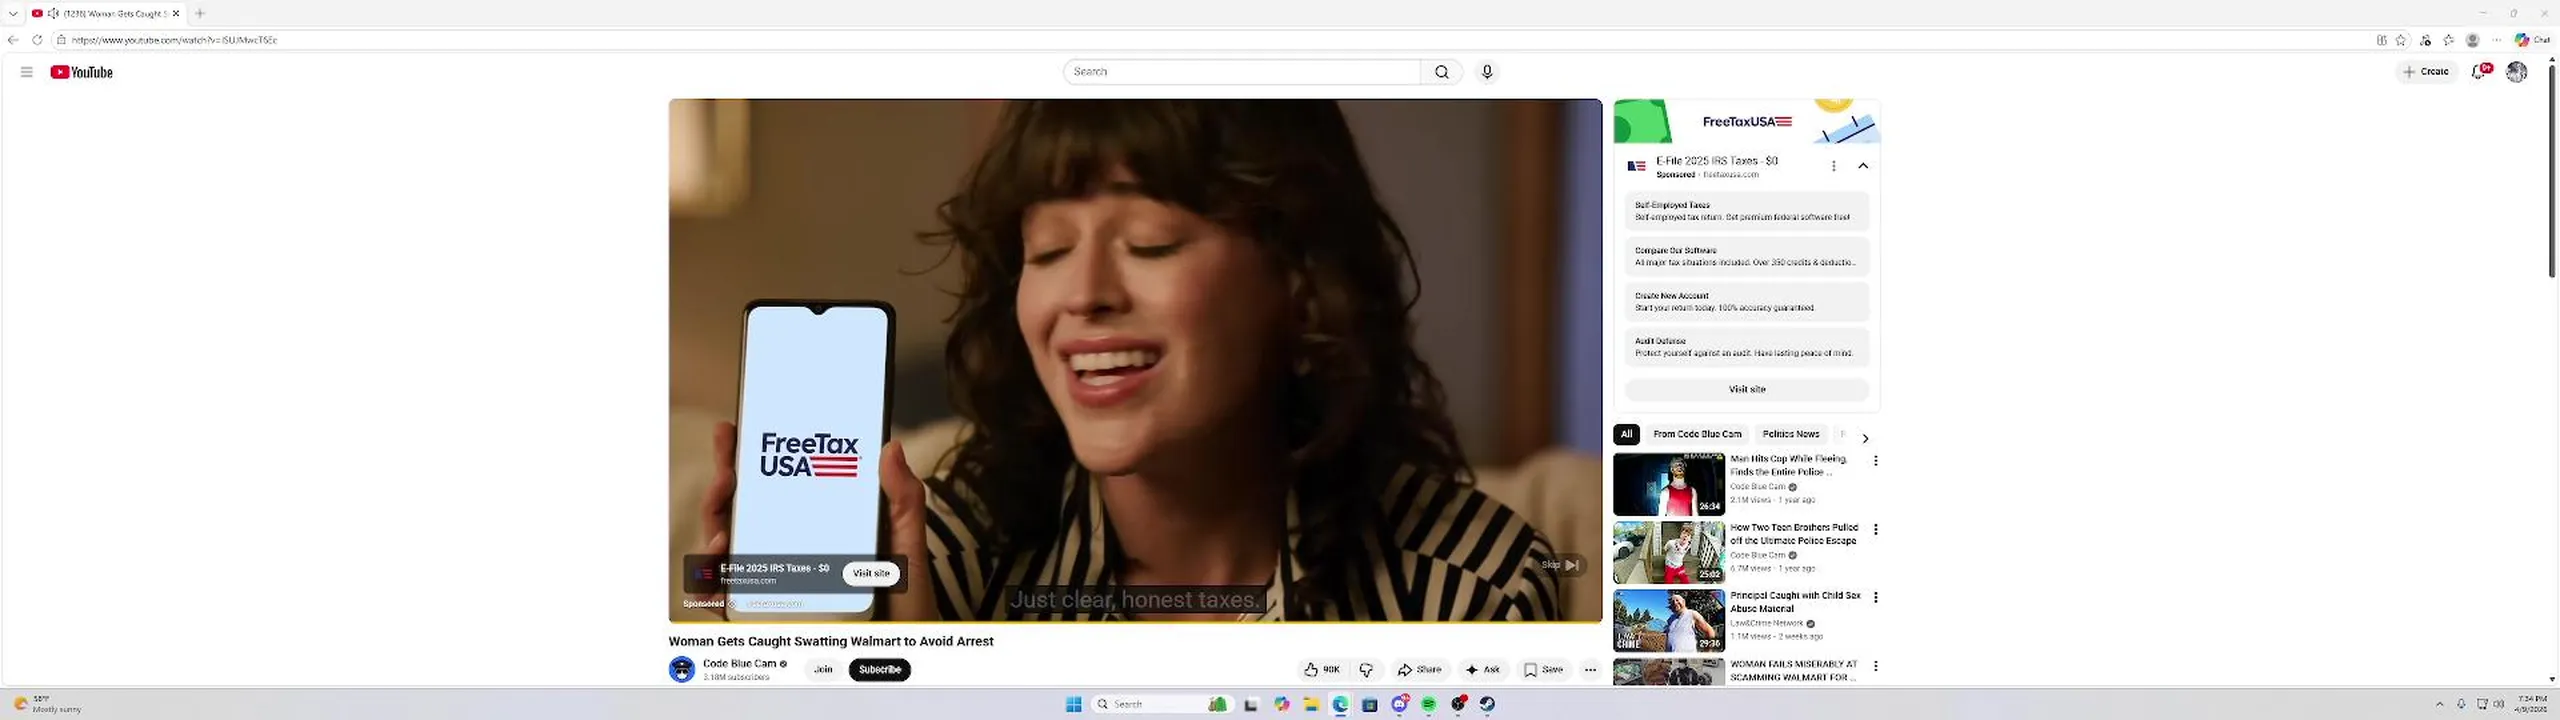Open File Explorer from the taskbar

(1310, 704)
